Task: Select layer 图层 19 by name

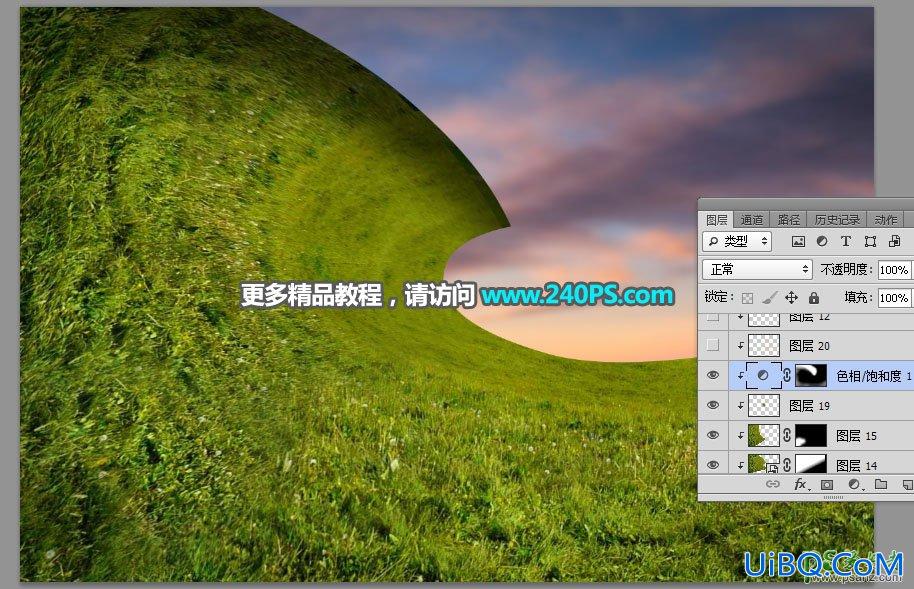Action: 809,406
